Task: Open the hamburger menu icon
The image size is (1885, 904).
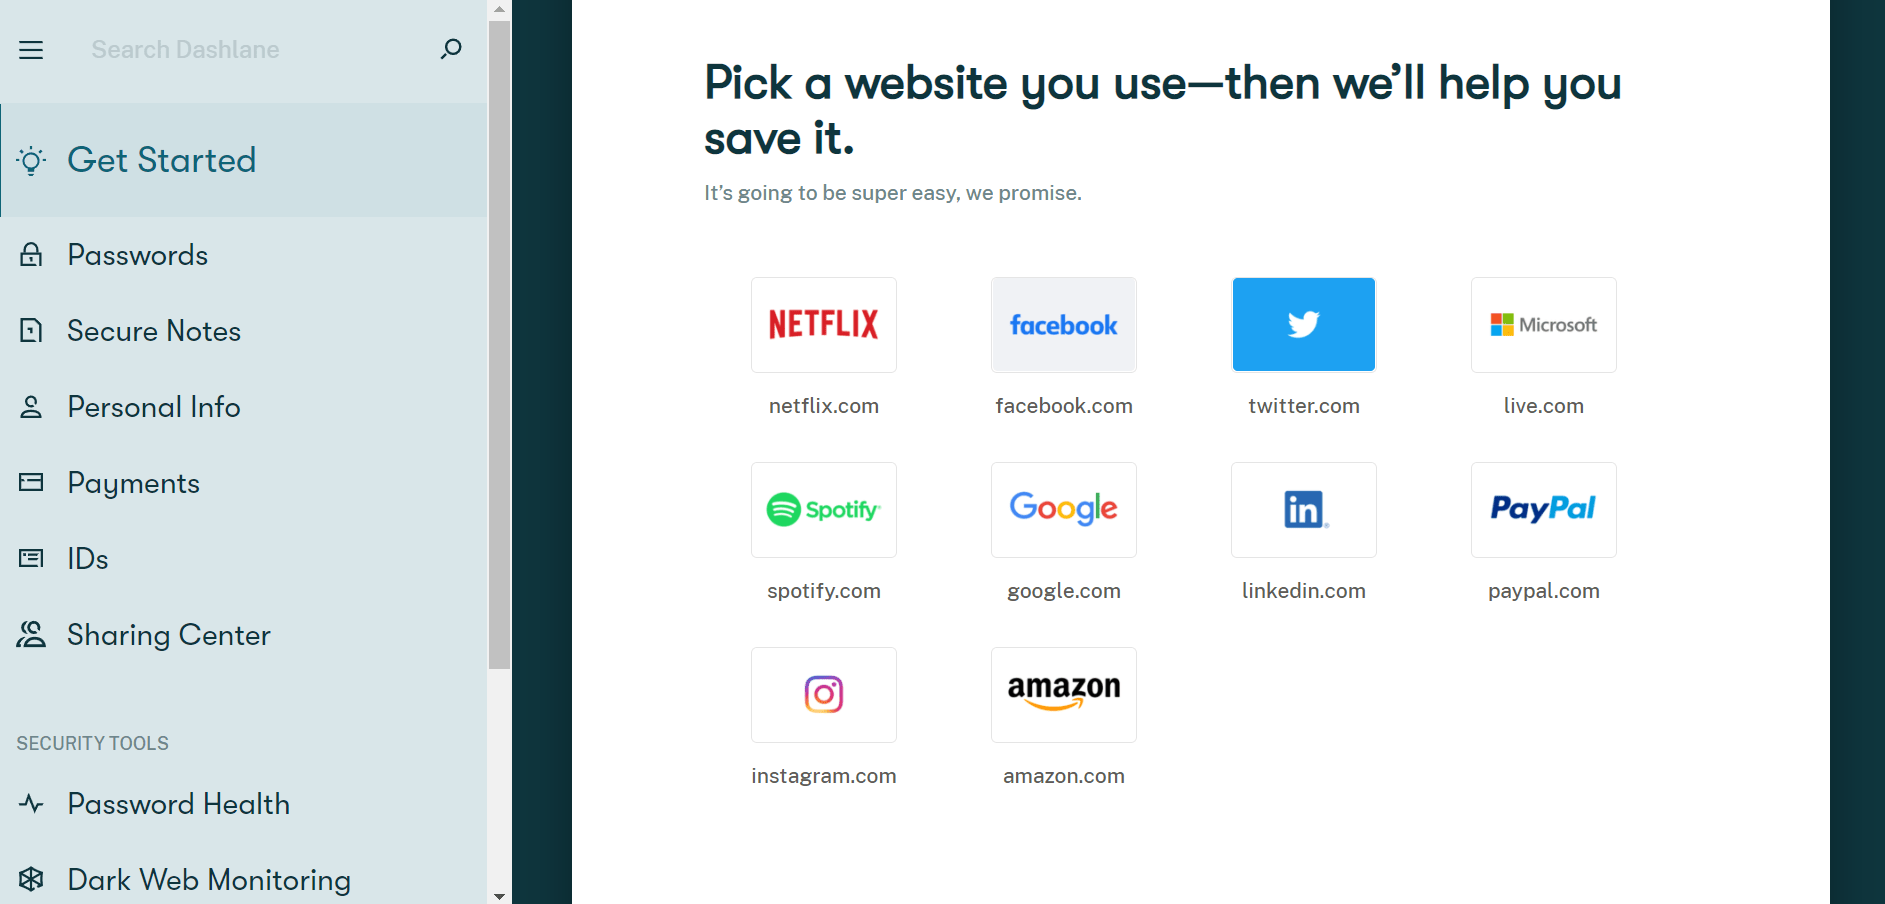Action: pyautogui.click(x=31, y=50)
